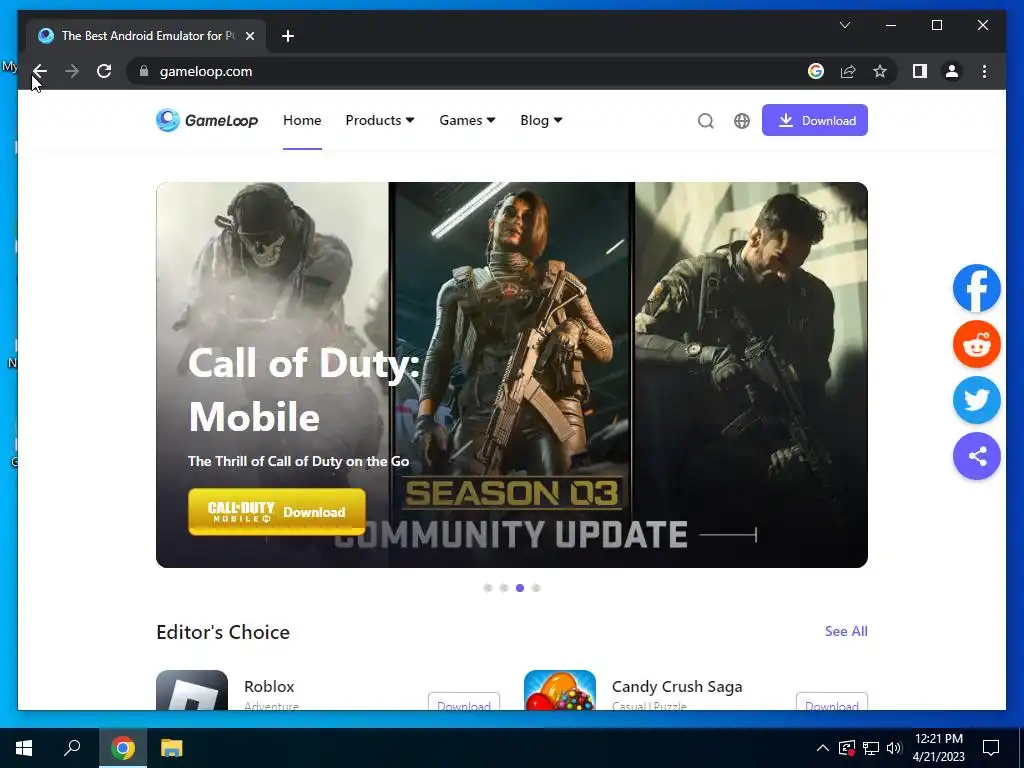
Task: Reload the gameloop.com page
Action: [x=104, y=71]
